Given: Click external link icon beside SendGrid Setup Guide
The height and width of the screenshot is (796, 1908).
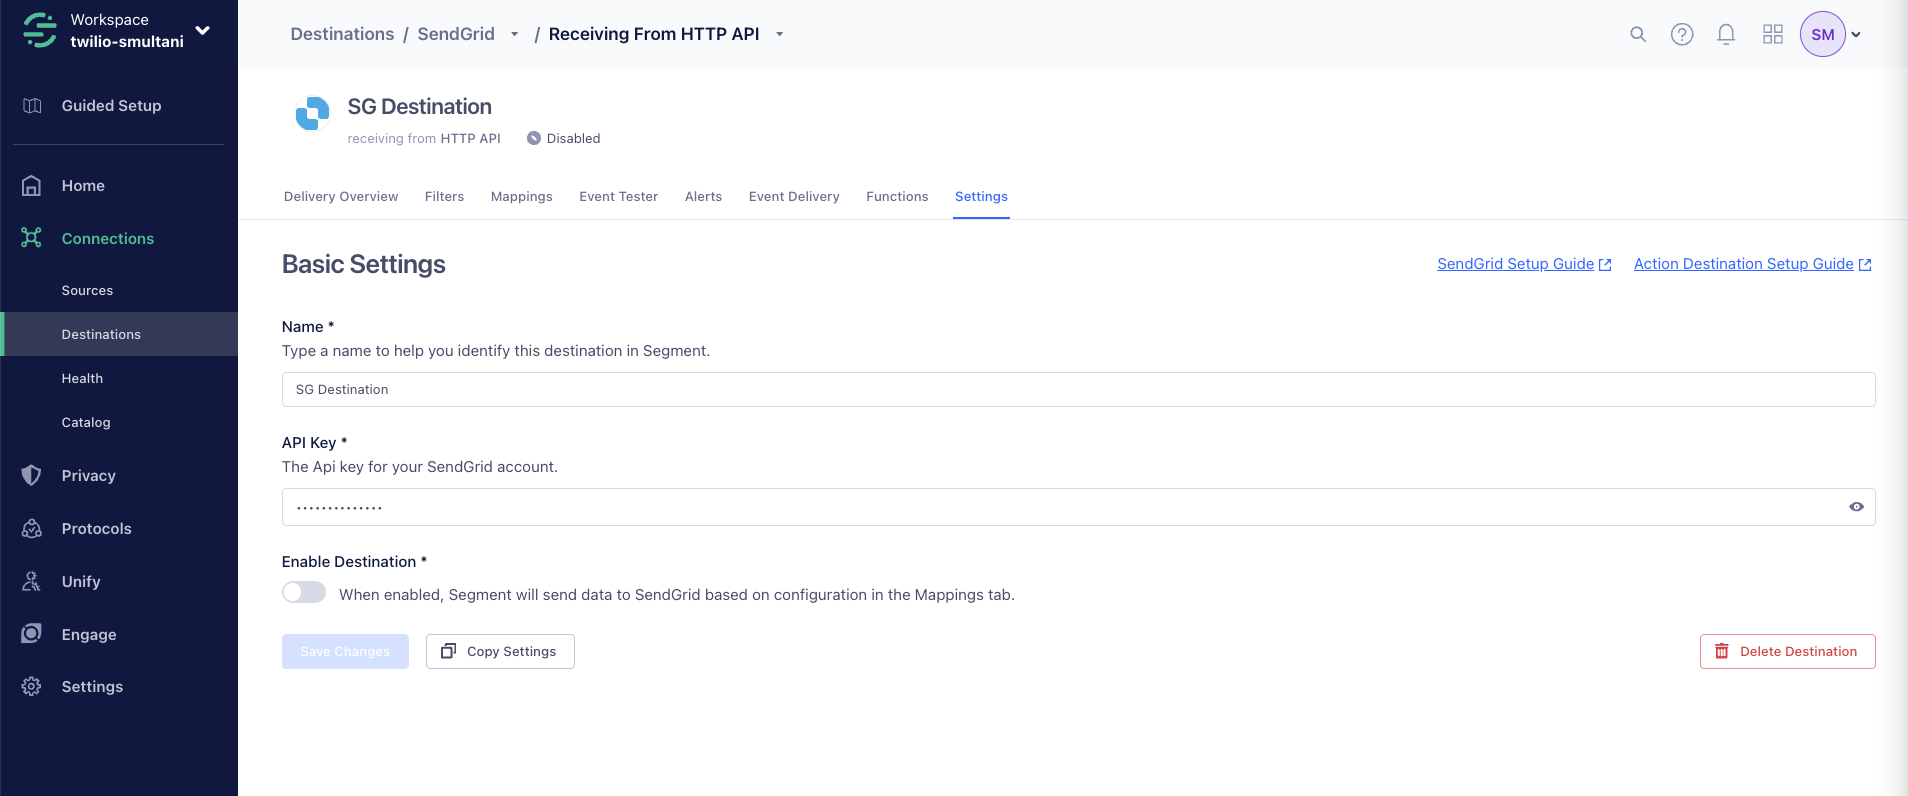Looking at the screenshot, I should click(x=1605, y=265).
